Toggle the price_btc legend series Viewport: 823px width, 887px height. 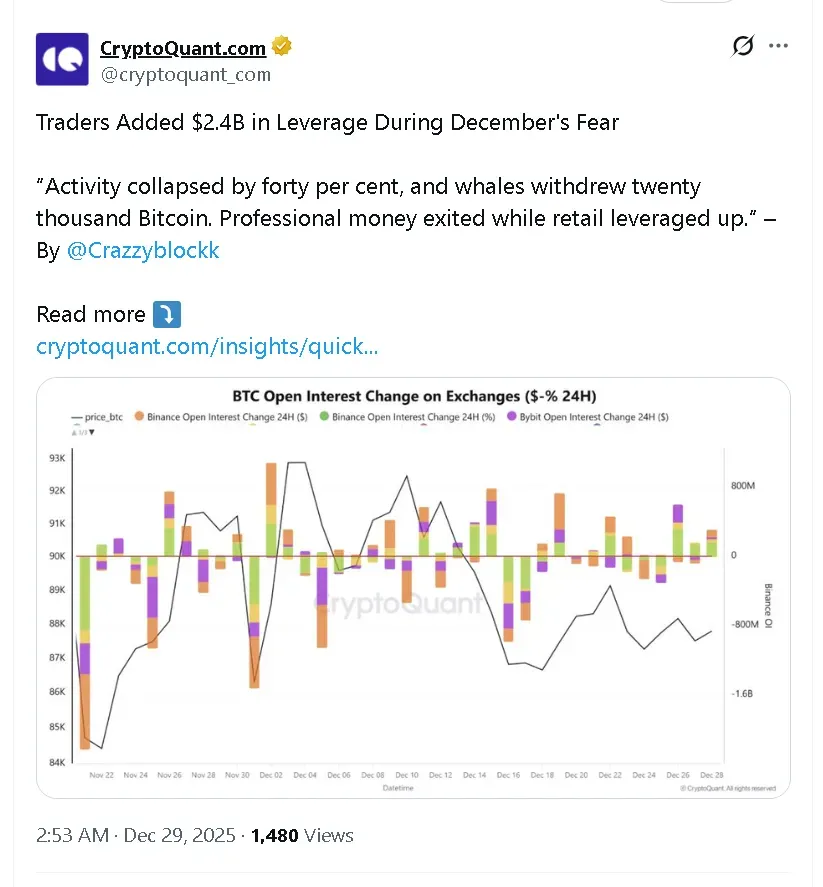(x=98, y=417)
